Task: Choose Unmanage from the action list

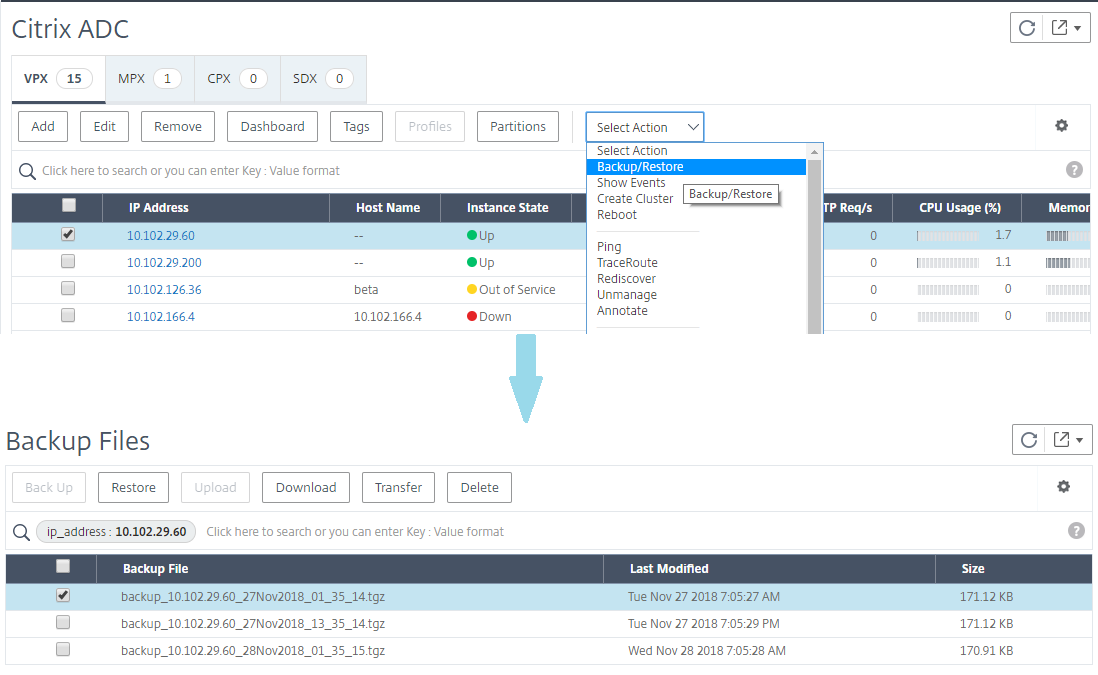Action: (x=627, y=295)
